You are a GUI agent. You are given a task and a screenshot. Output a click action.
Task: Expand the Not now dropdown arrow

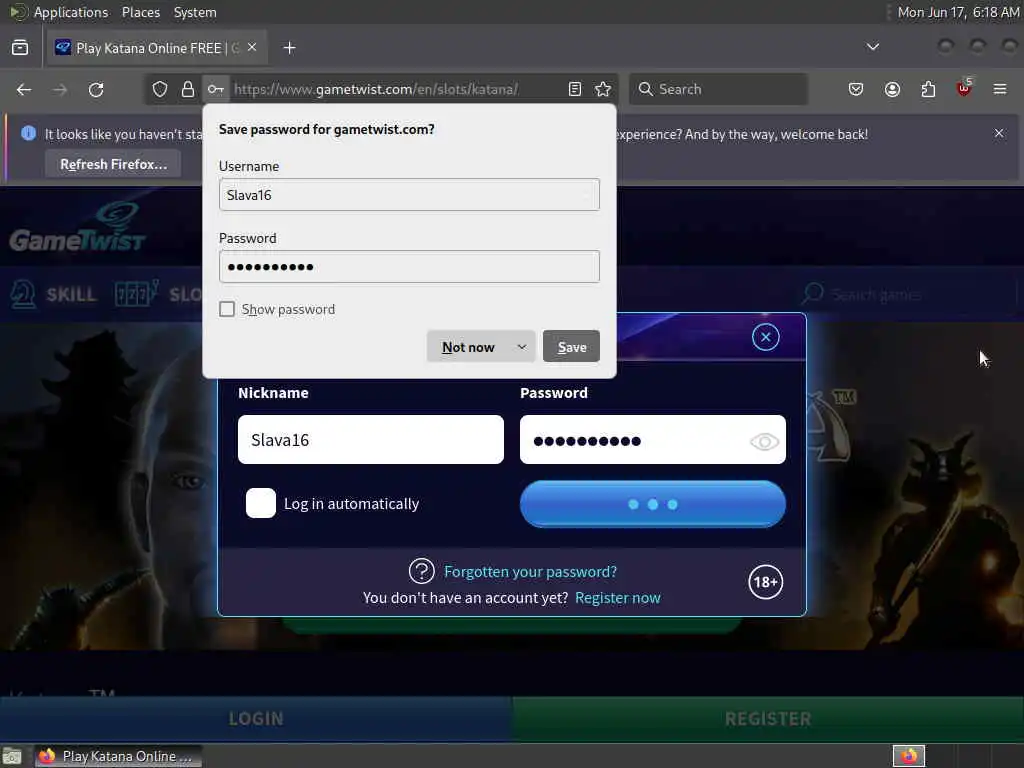click(521, 347)
